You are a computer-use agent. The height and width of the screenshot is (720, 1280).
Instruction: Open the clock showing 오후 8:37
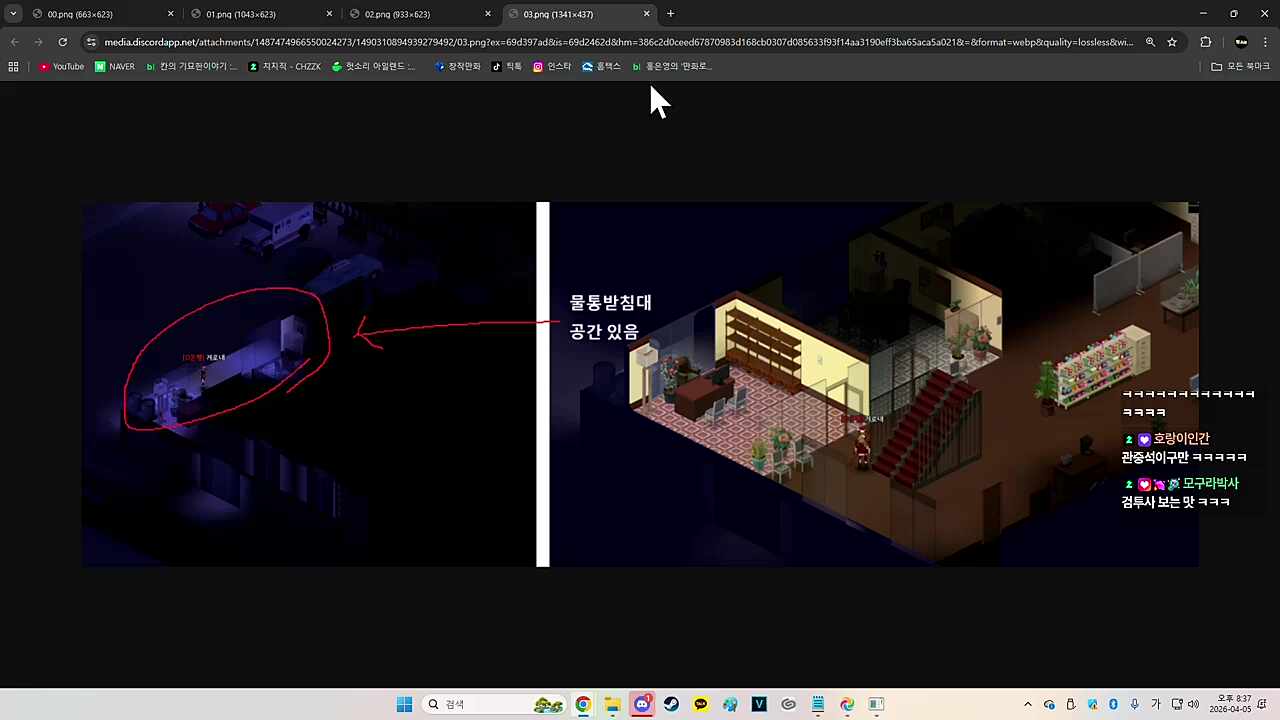[x=1229, y=704]
